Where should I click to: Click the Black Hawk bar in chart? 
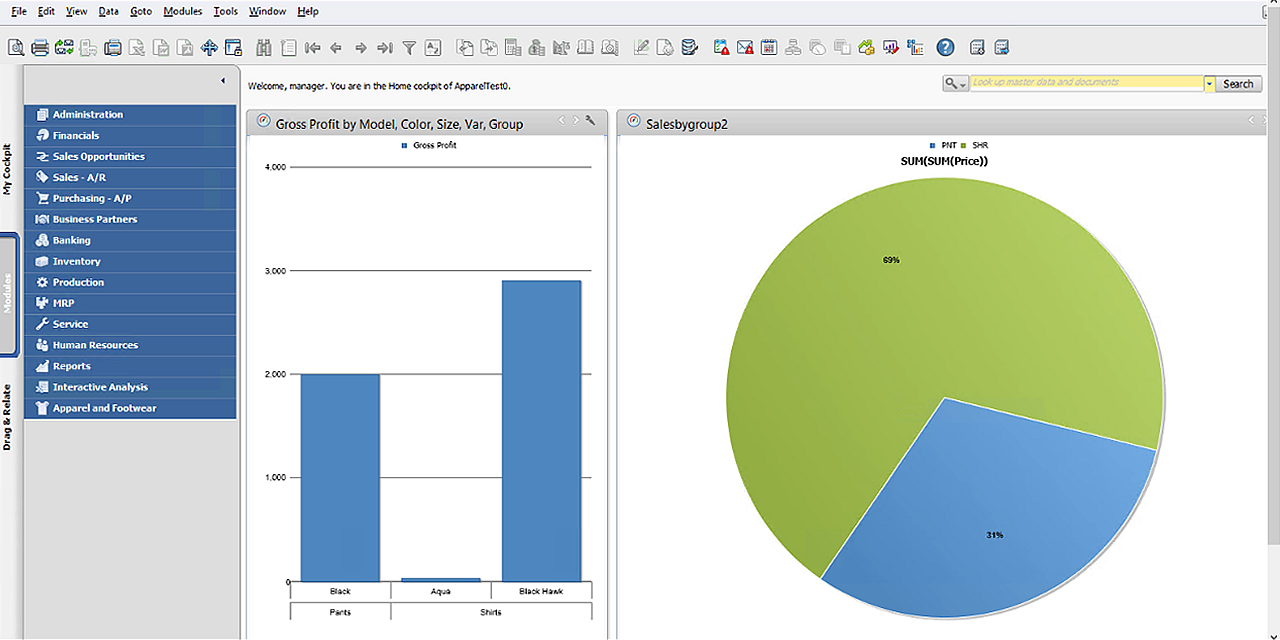click(541, 430)
